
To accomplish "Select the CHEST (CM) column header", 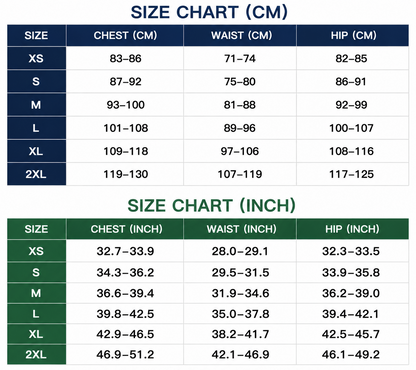I will pyautogui.click(x=125, y=35).
